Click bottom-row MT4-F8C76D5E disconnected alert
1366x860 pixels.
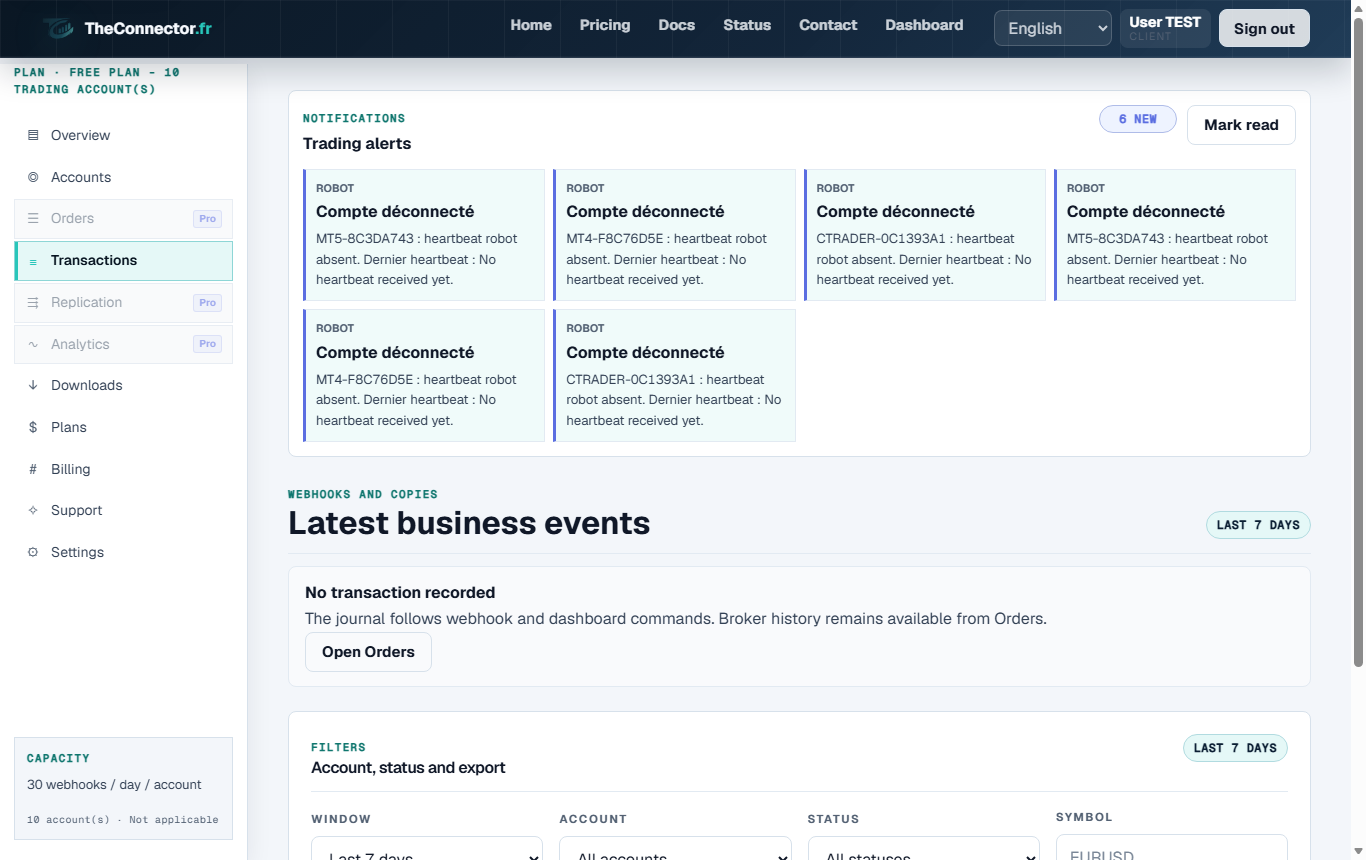point(424,375)
